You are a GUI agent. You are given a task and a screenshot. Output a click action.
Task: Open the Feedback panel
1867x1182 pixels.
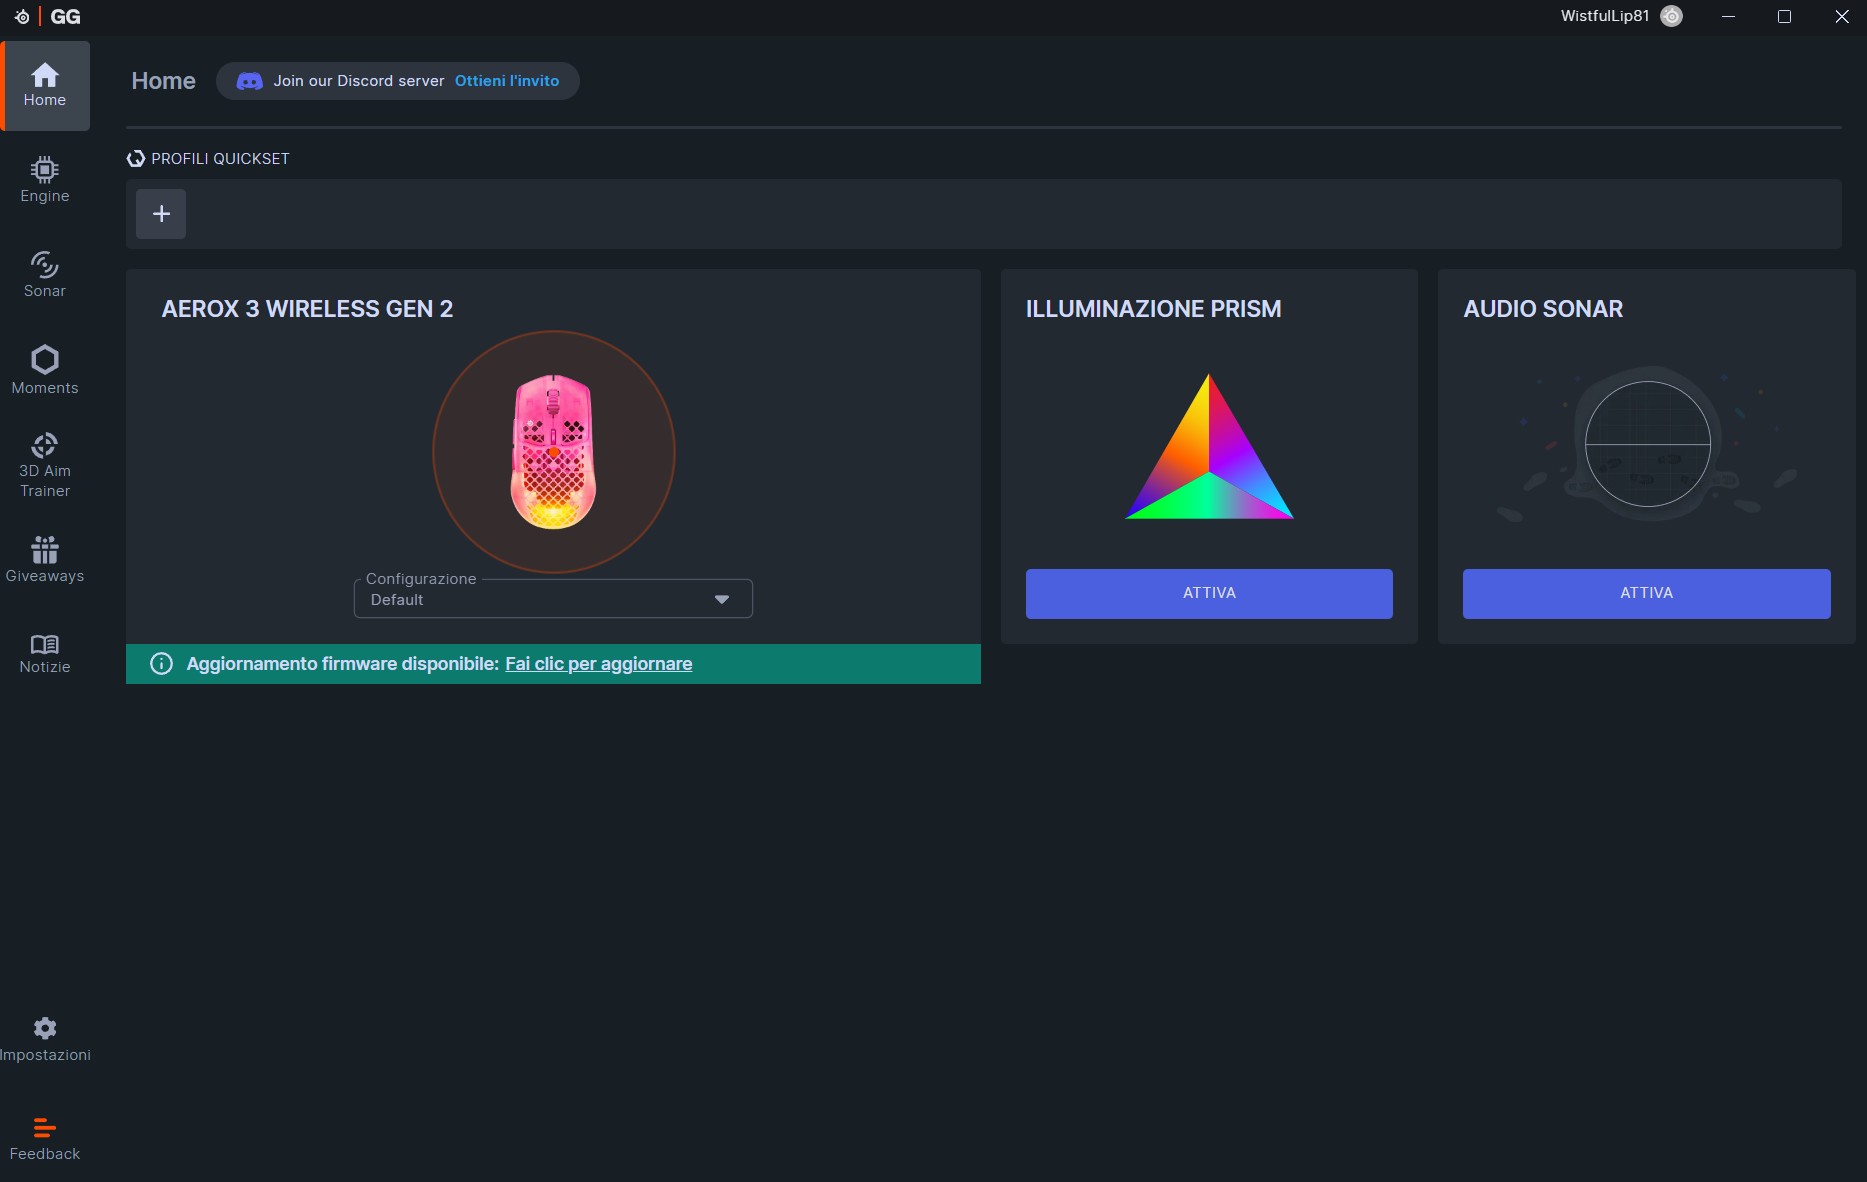tap(45, 1139)
